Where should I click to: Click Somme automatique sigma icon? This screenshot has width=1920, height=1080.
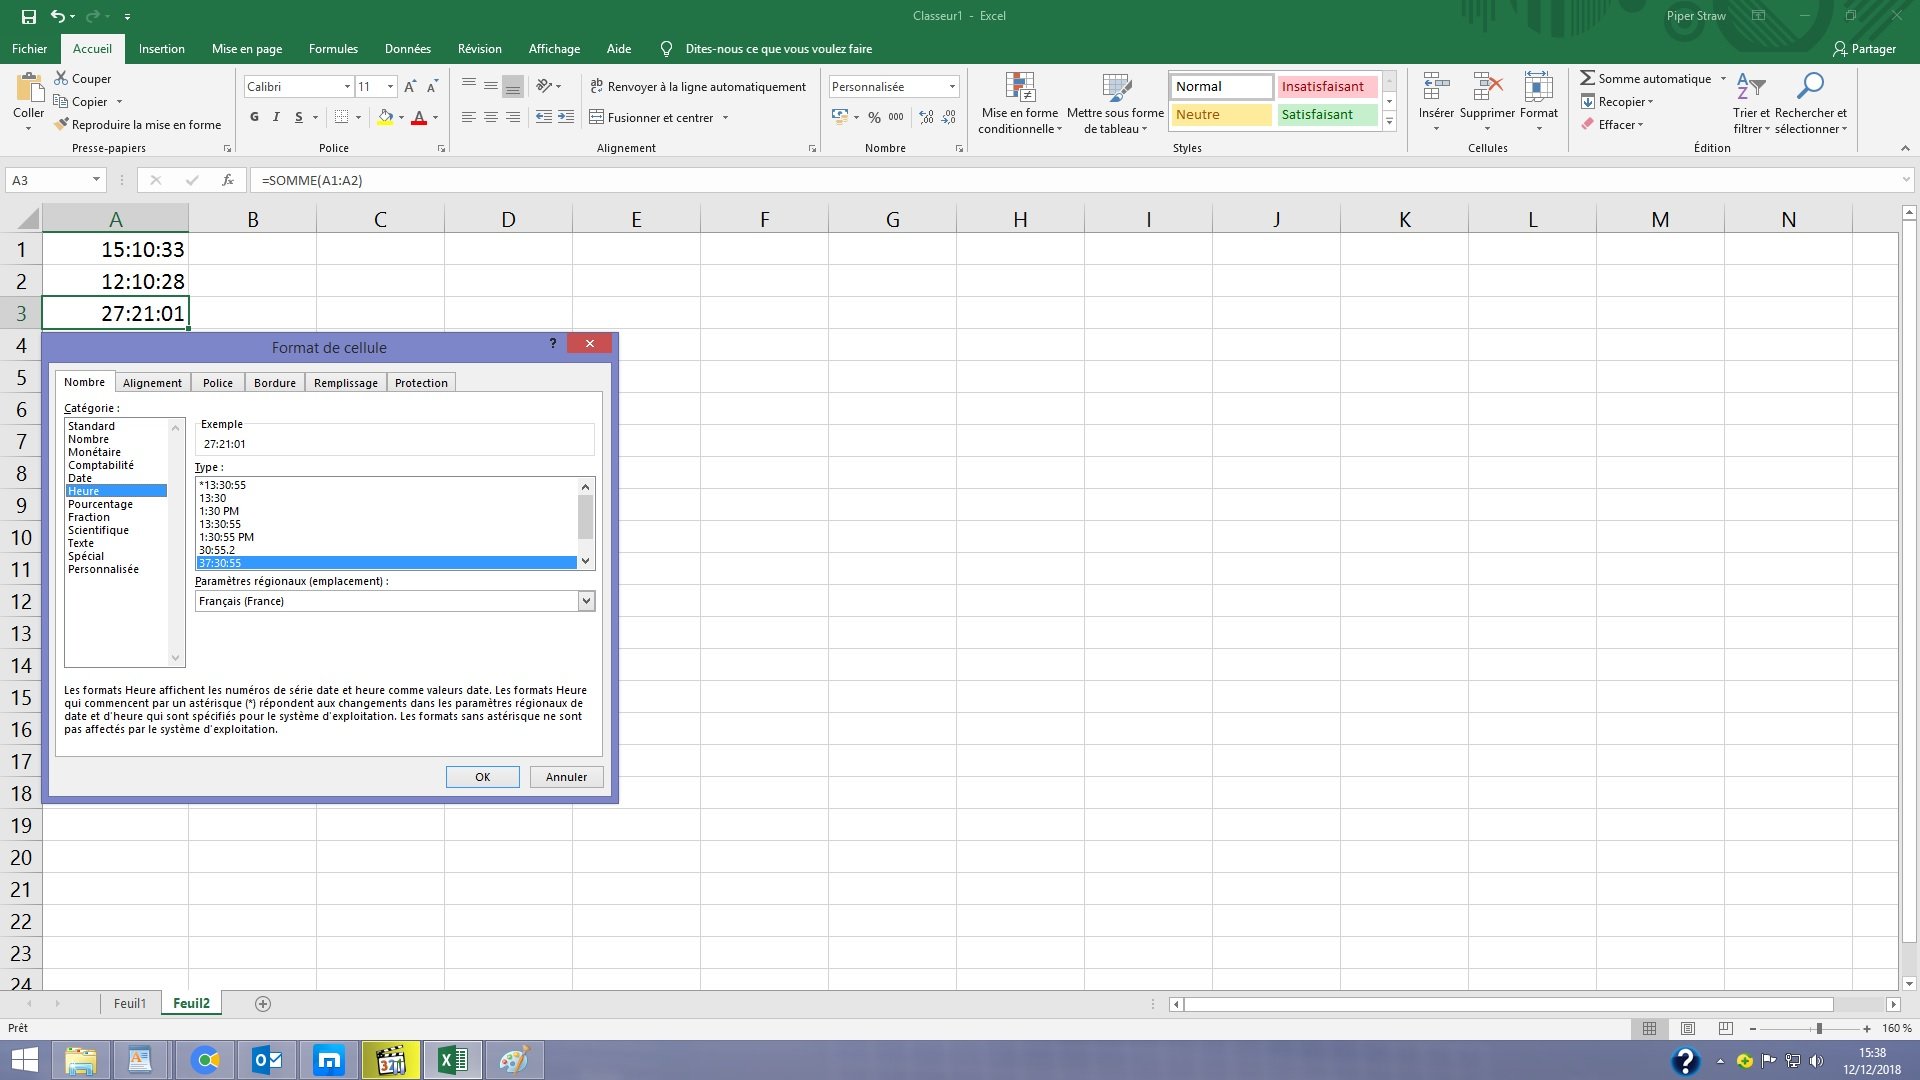coord(1587,78)
